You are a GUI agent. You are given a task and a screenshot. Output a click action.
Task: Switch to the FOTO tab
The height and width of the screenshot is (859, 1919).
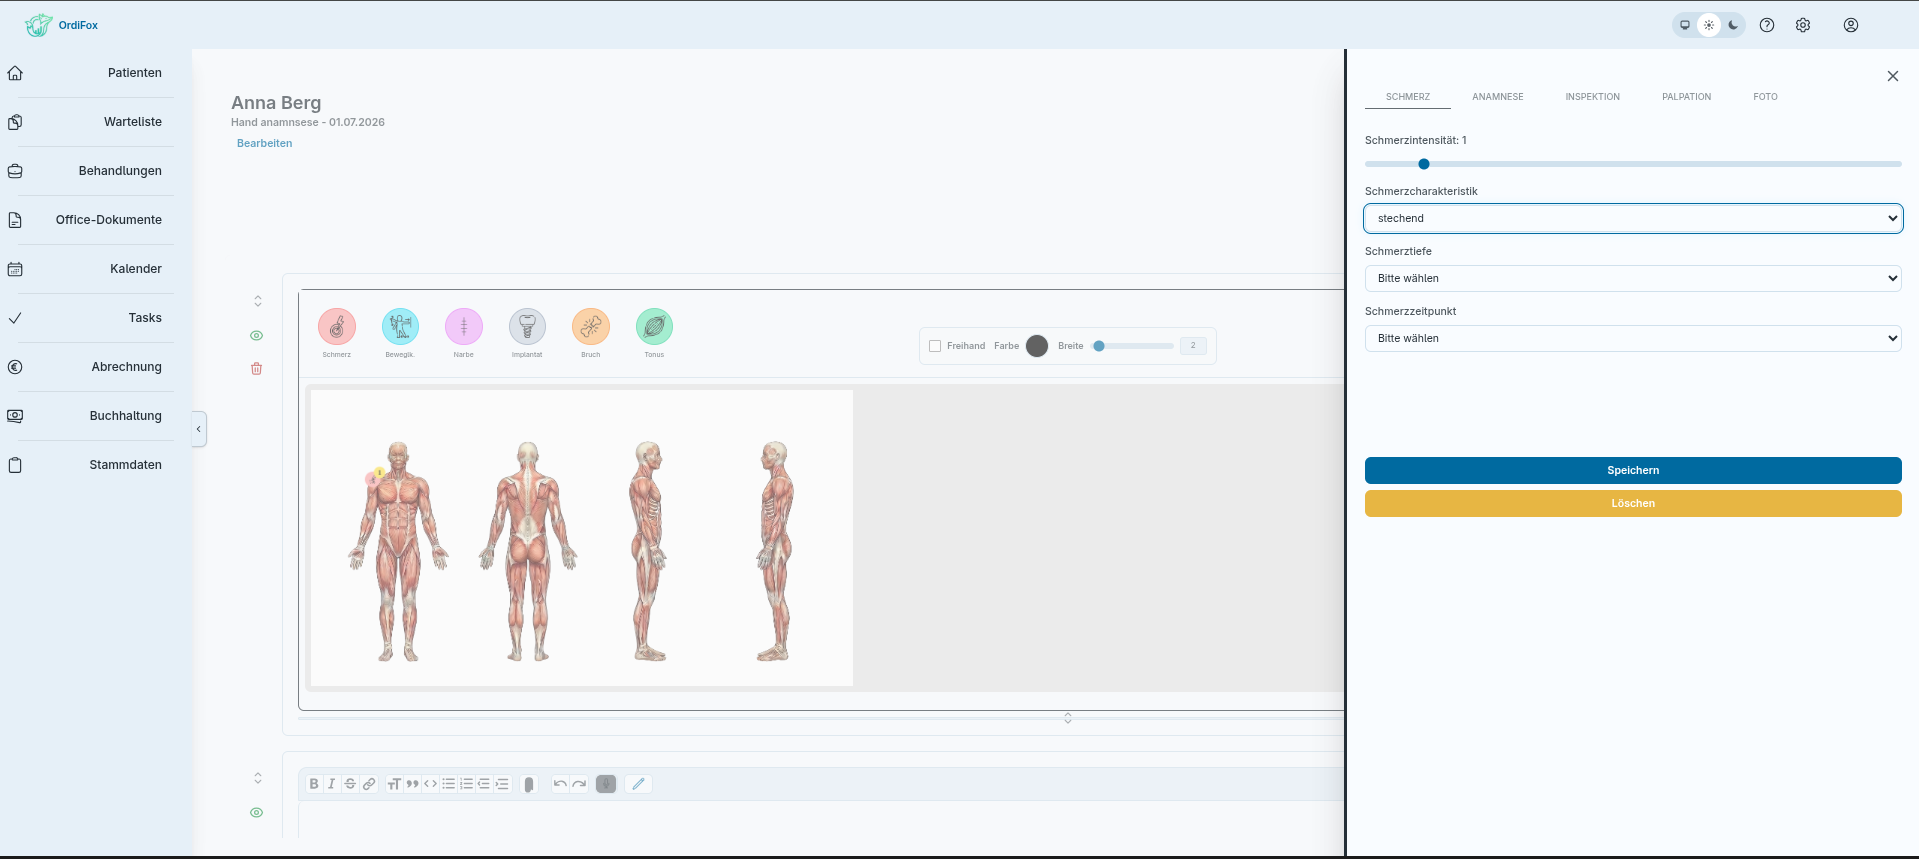pos(1766,97)
